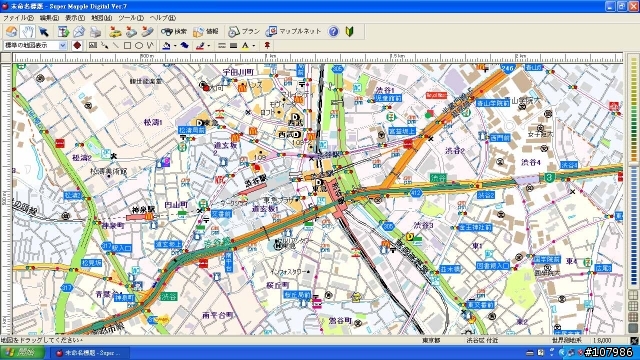Select the rectangle drawing tool
The height and width of the screenshot is (360, 640).
click(127, 45)
